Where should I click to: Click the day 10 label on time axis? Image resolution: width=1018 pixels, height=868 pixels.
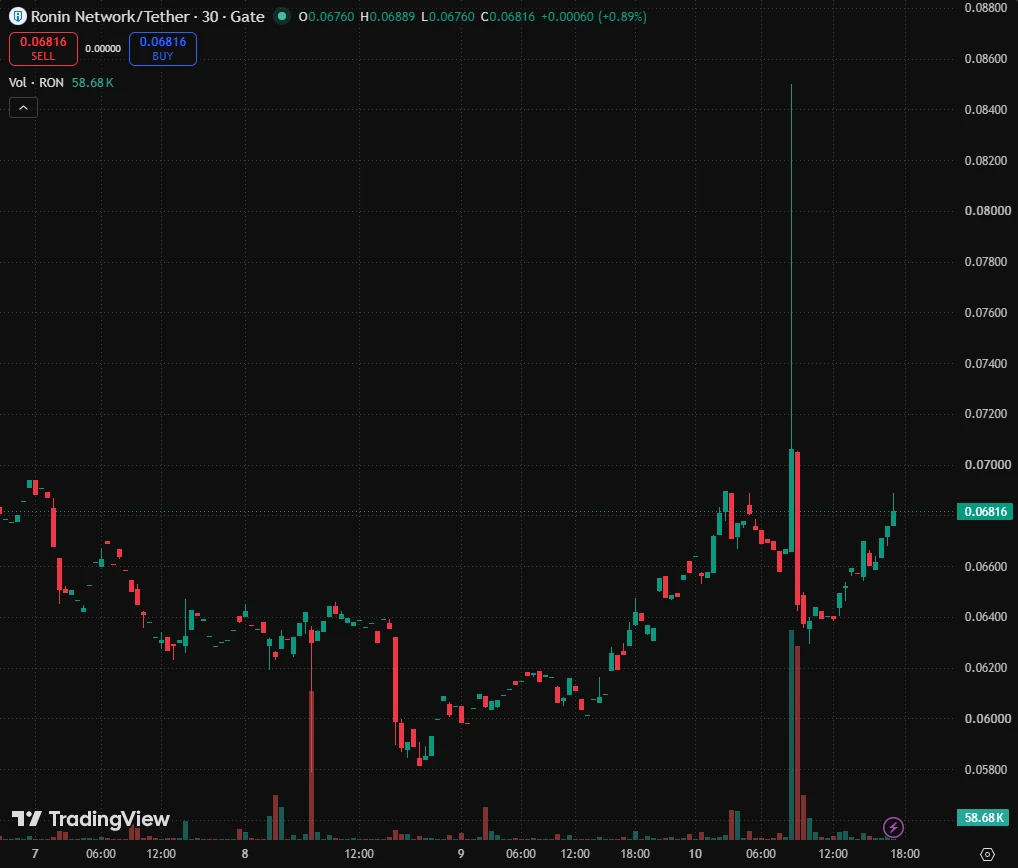[x=695, y=854]
